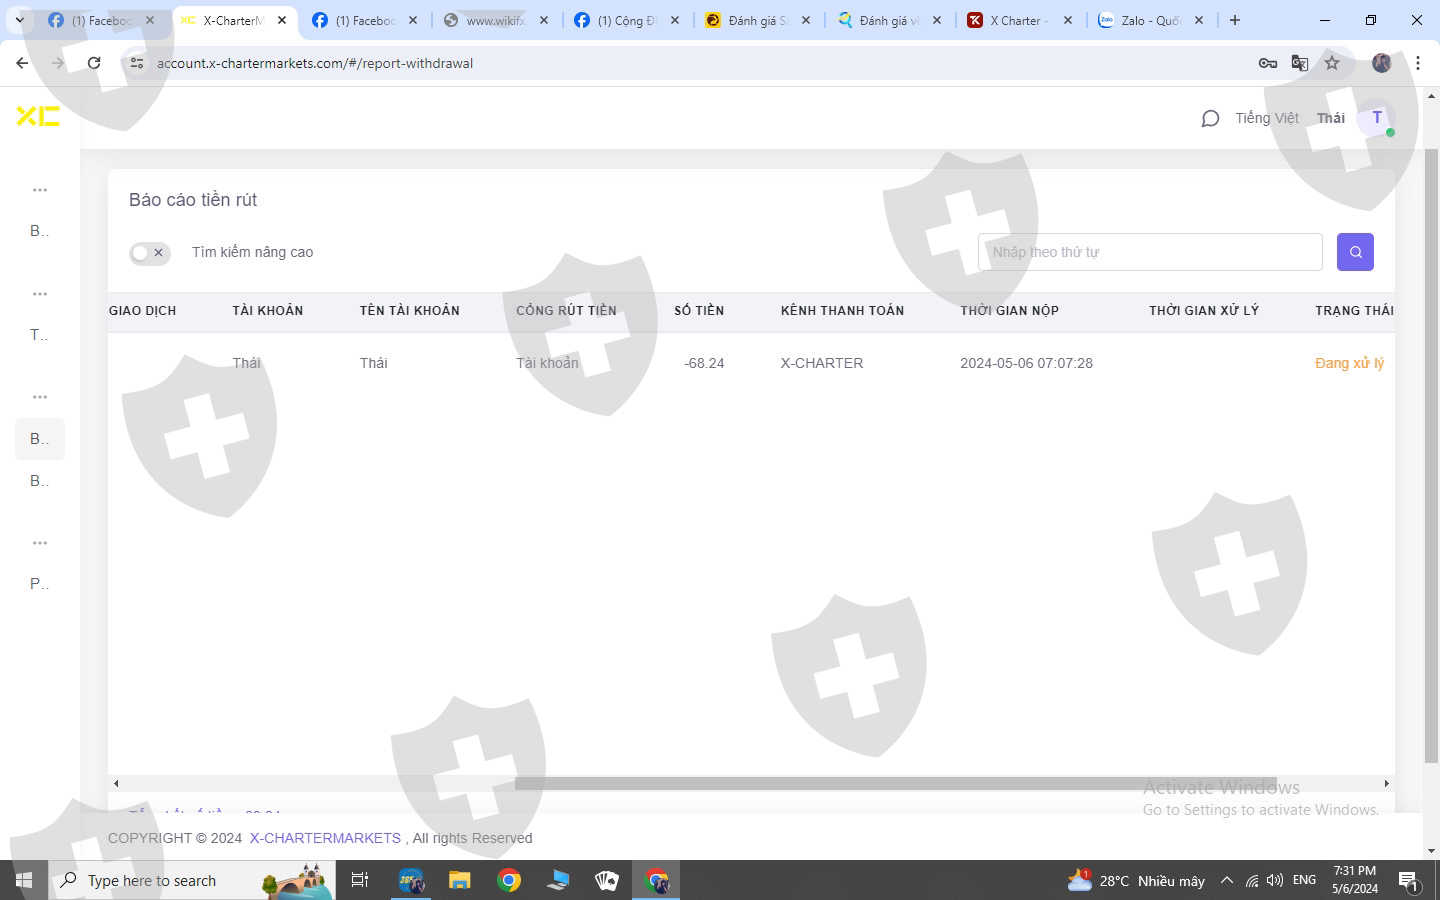1440x900 pixels.
Task: Click the volume speaker tray icon
Action: (x=1274, y=881)
